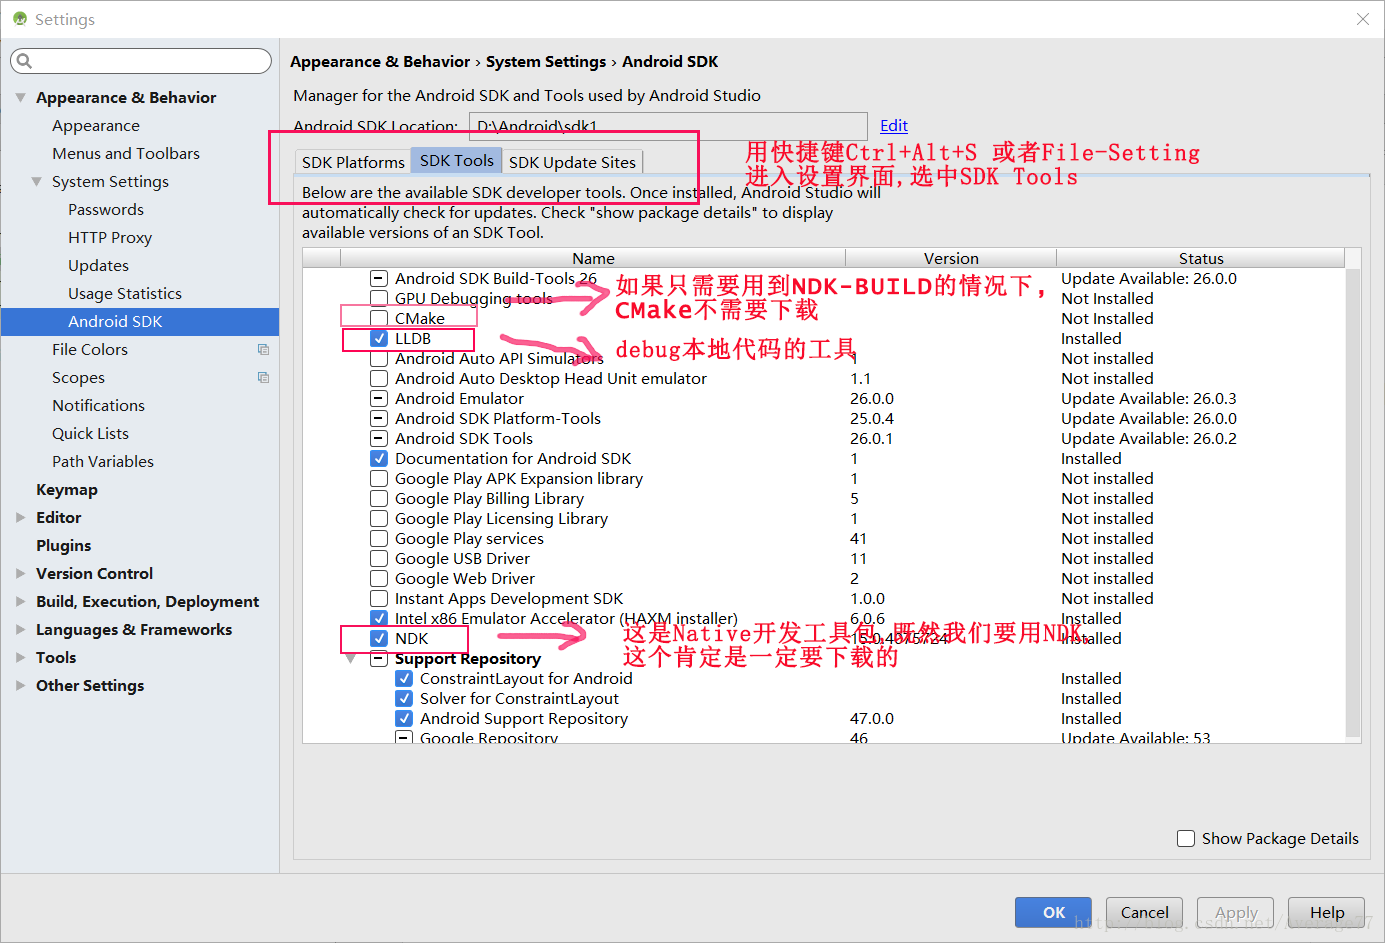Select Passwords in System Settings
1385x943 pixels.
click(106, 209)
